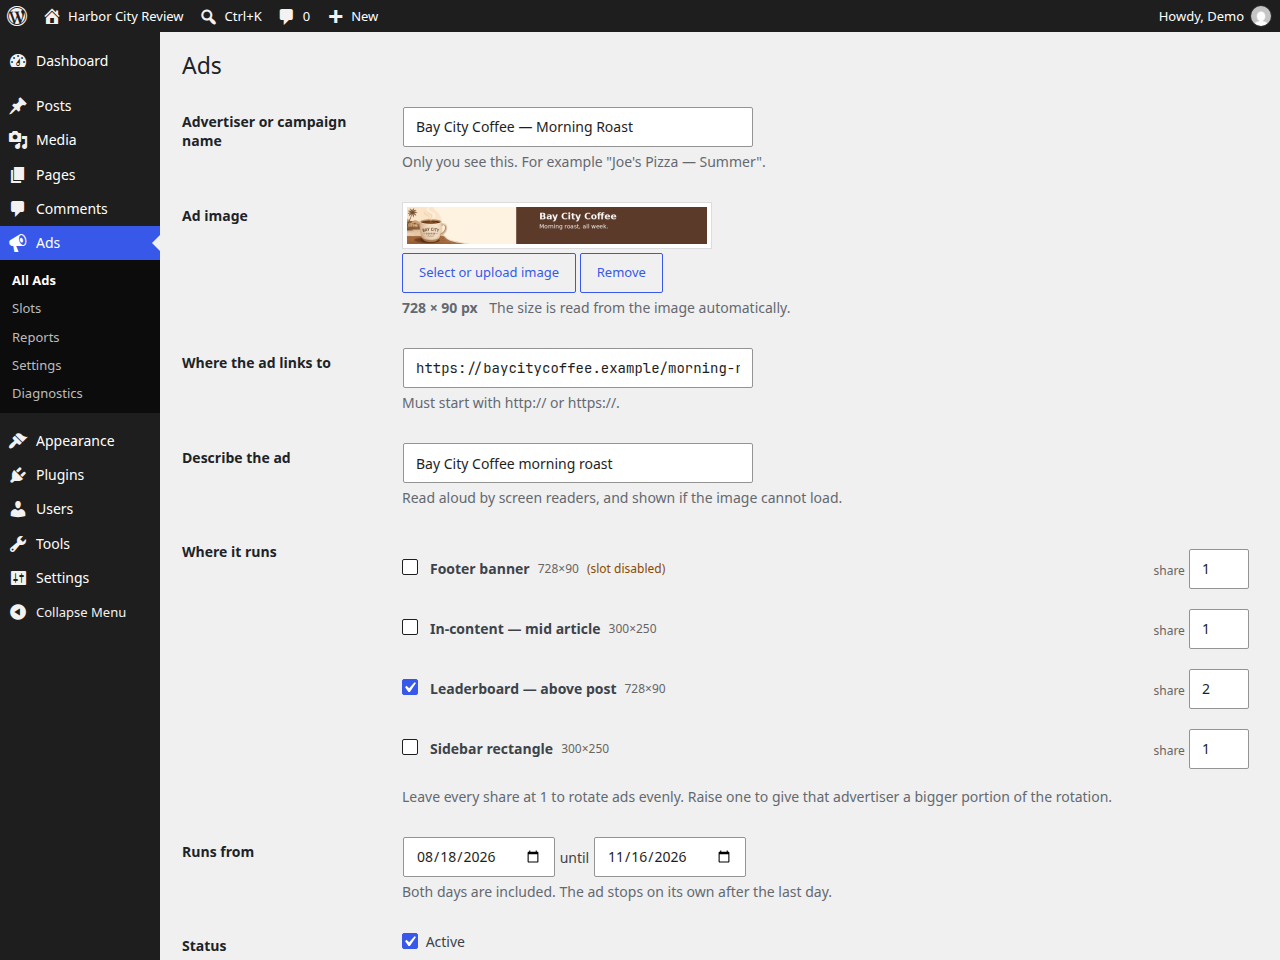Open calendar picker for the 11/16/2026 date
The image size is (1280, 960).
pyautogui.click(x=724, y=857)
